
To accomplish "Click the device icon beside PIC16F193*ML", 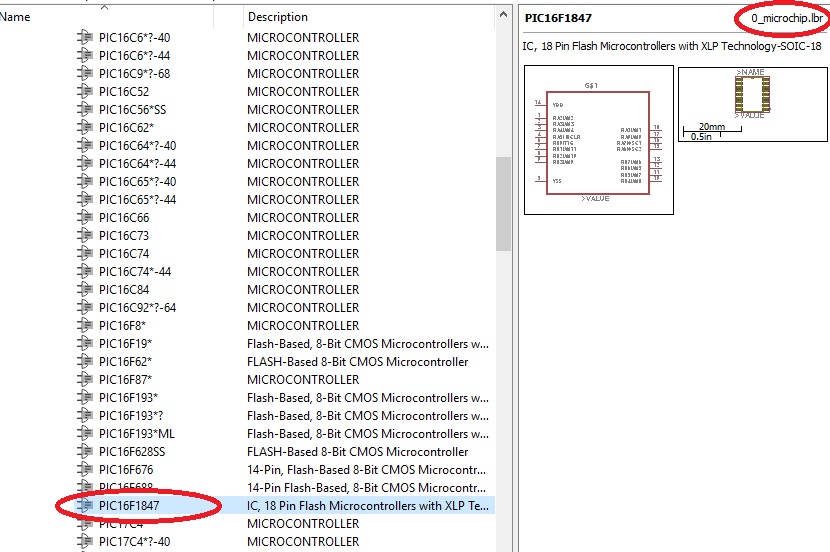I will click(x=85, y=433).
